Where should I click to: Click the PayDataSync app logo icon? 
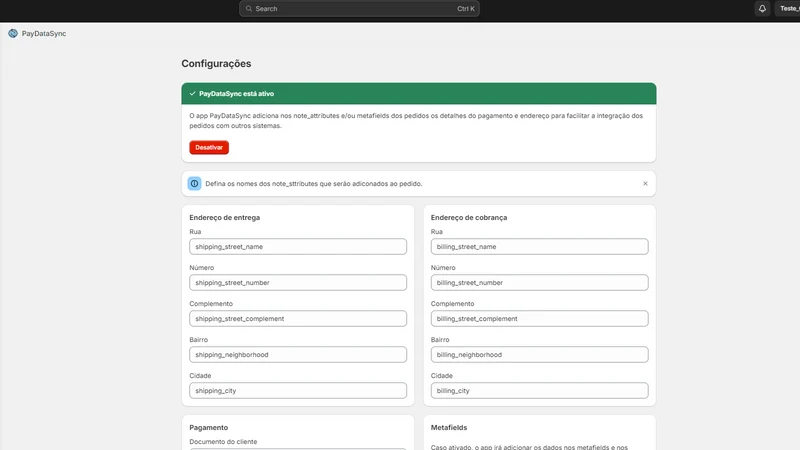tap(13, 33)
